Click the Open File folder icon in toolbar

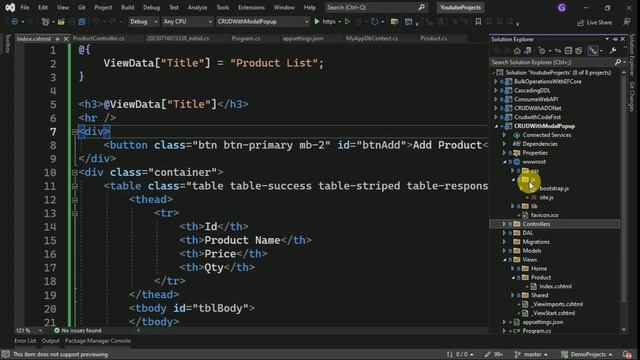point(61,22)
